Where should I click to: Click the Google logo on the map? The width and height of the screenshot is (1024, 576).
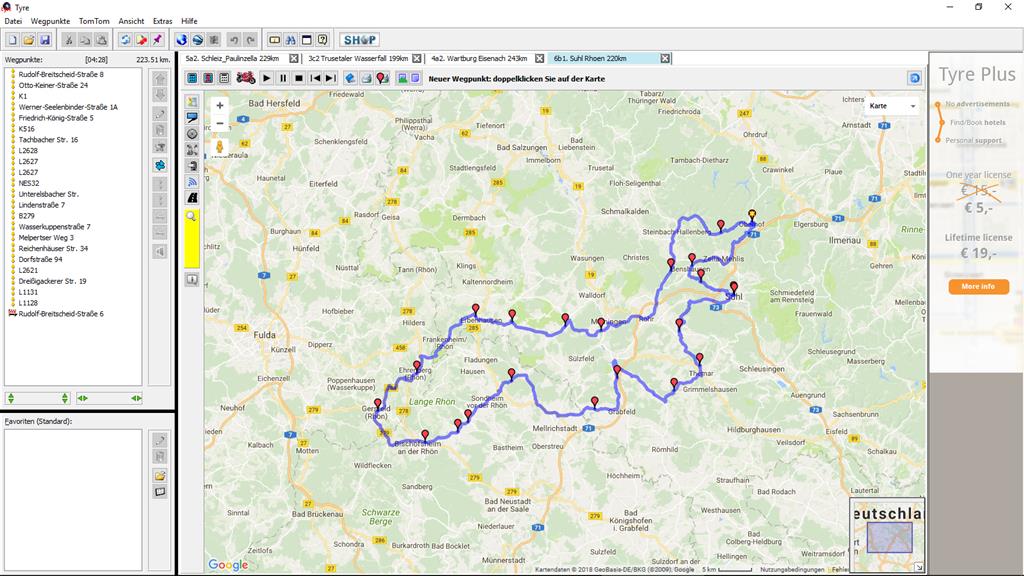228,564
